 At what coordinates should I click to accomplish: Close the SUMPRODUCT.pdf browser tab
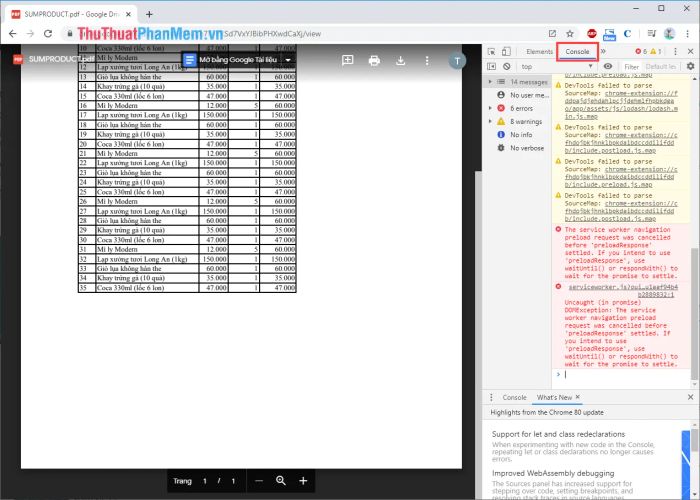click(x=128, y=14)
